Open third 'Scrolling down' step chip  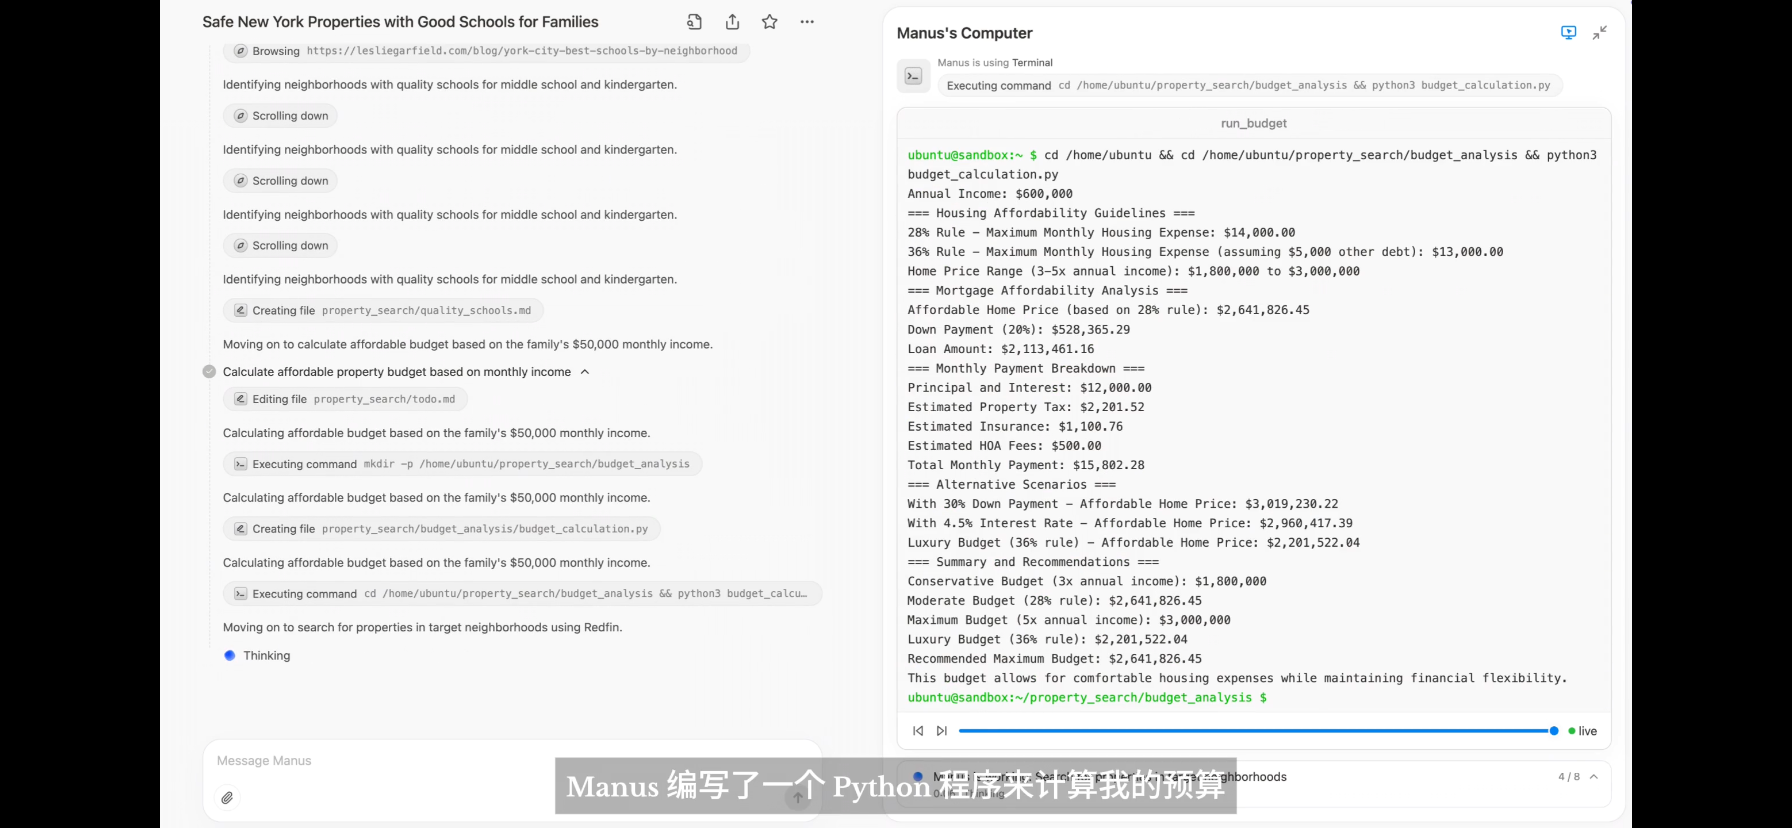click(x=280, y=246)
